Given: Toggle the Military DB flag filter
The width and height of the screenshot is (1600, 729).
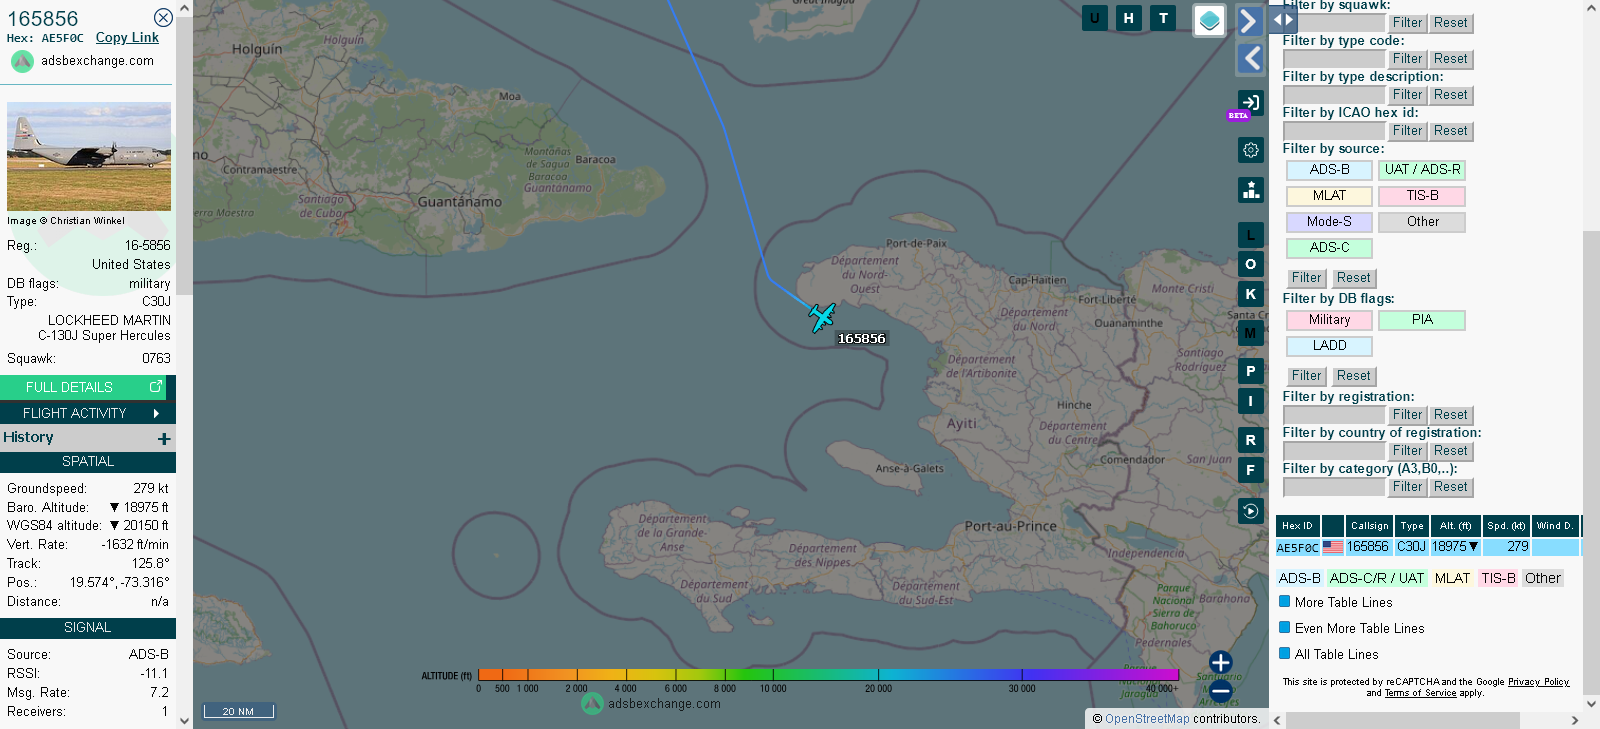Looking at the screenshot, I should coord(1329,320).
